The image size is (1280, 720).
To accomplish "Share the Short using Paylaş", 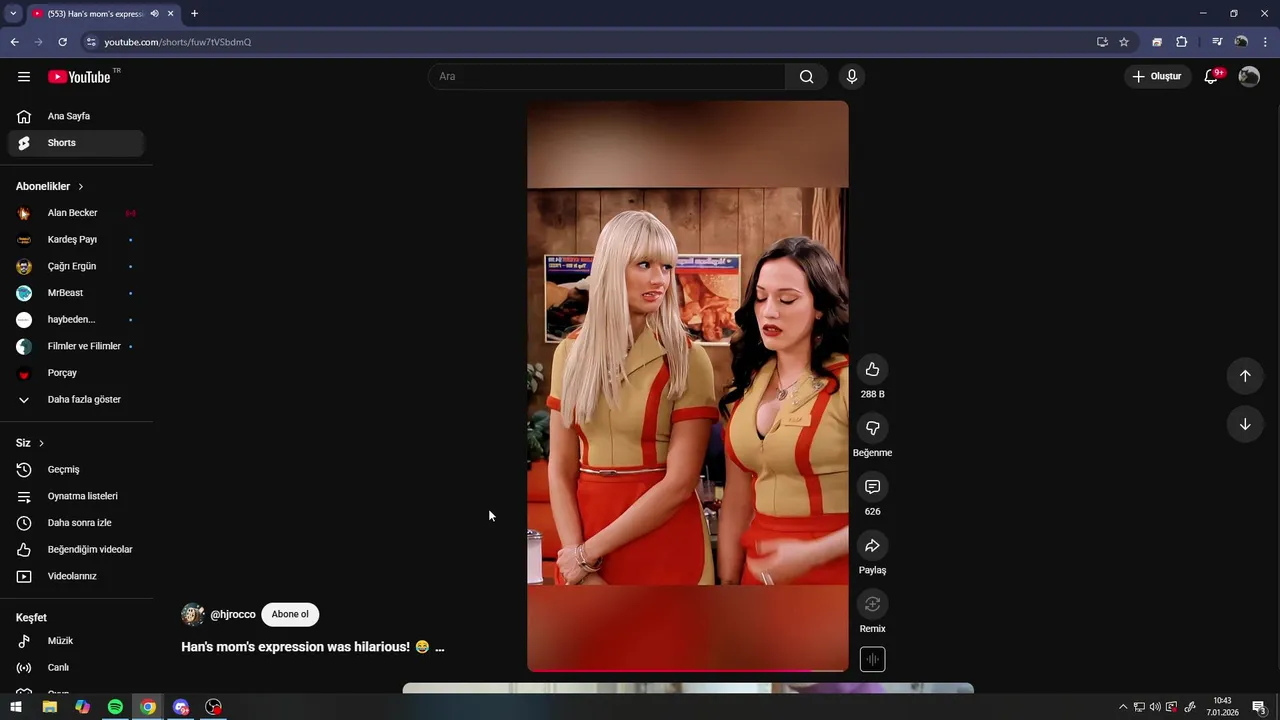I will click(872, 545).
